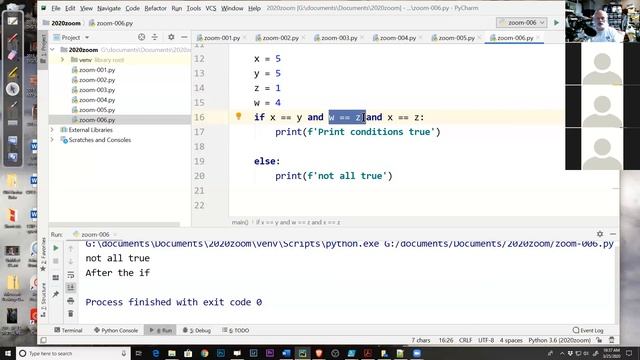Open Zoom app from taskbar
The width and height of the screenshot is (640, 360).
[417, 353]
